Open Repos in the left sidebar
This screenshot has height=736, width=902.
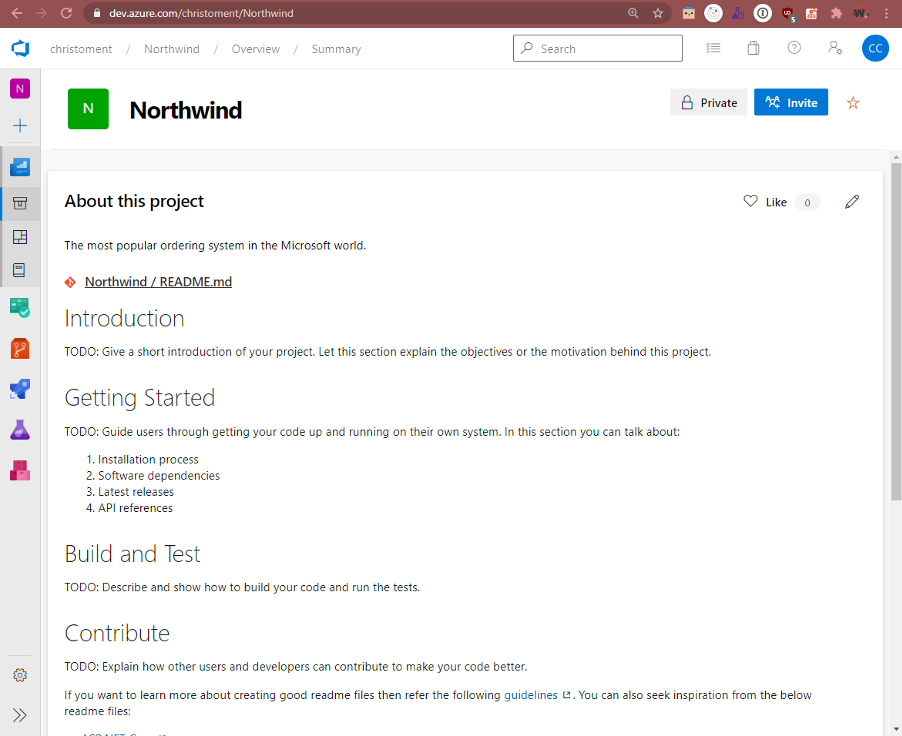[20, 348]
